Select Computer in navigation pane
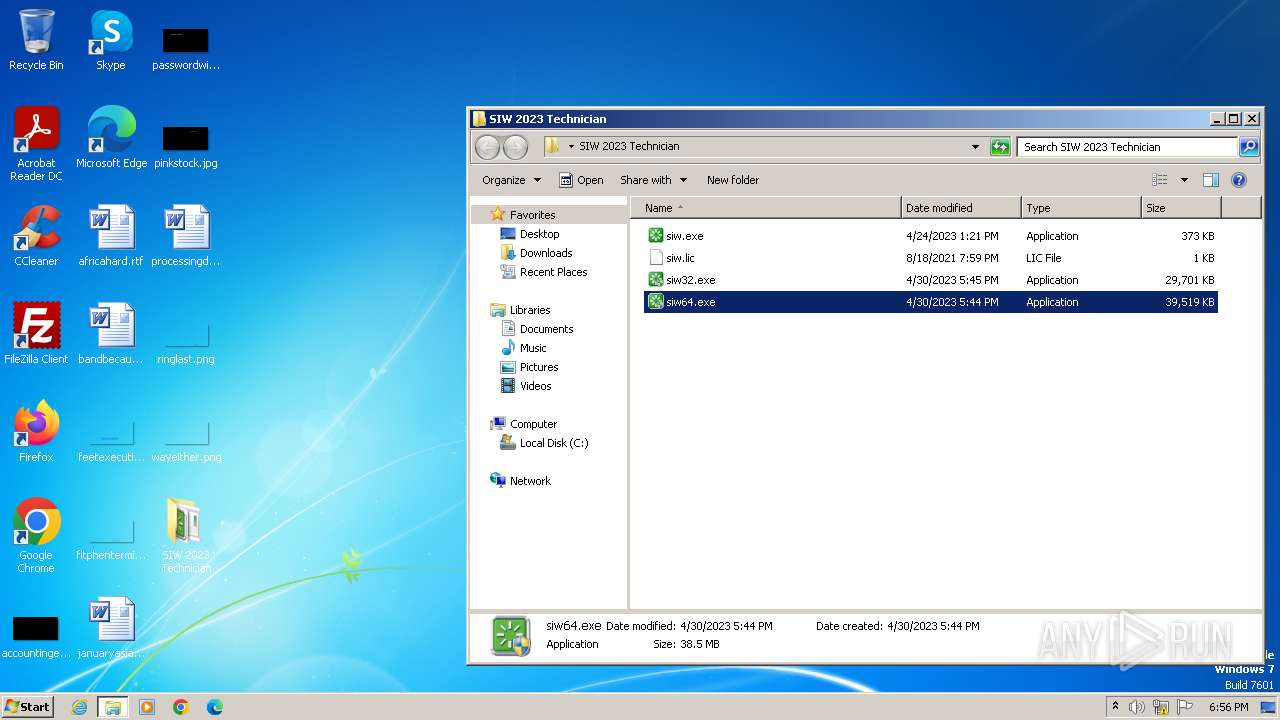This screenshot has height=720, width=1280. tap(533, 424)
